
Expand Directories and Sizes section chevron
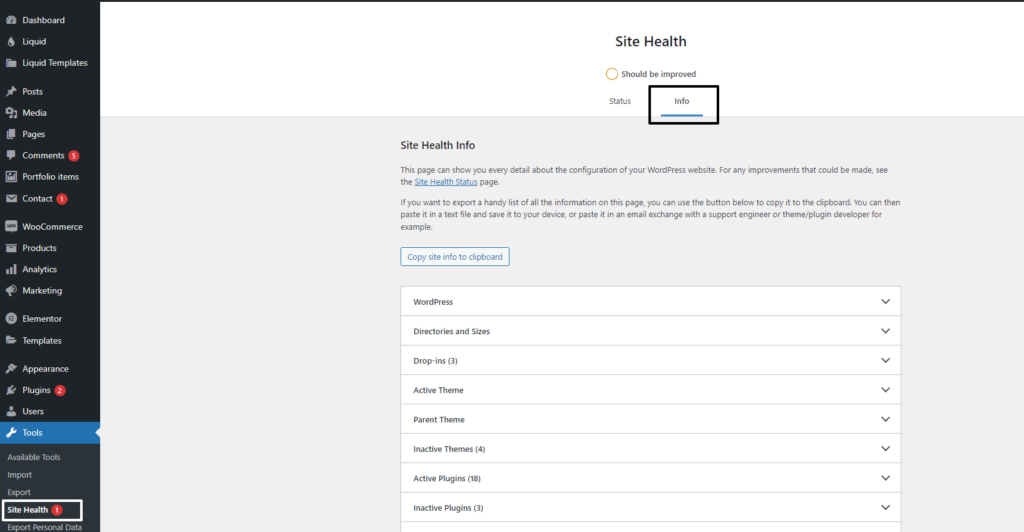[x=885, y=331]
